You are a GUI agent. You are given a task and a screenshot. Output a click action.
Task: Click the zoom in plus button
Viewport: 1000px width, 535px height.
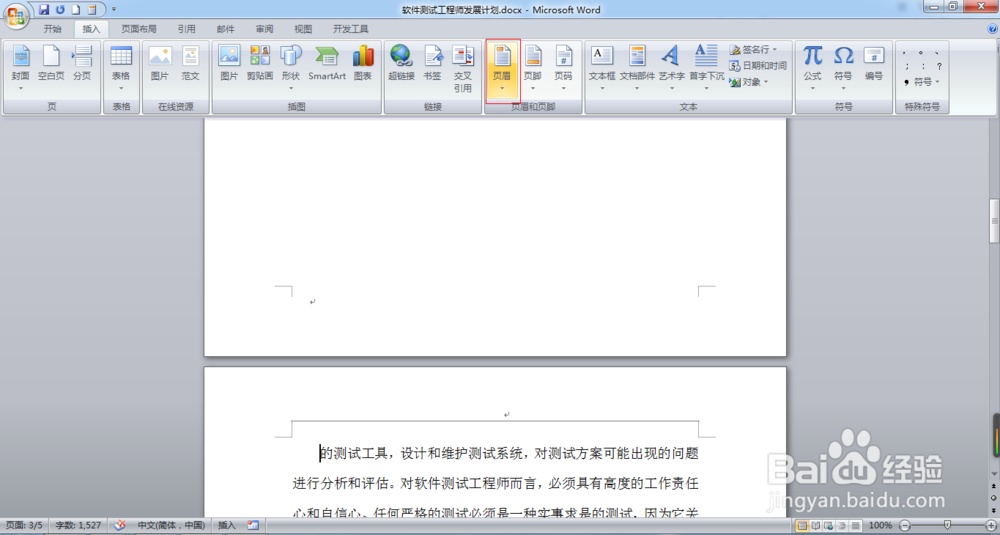tap(991, 525)
